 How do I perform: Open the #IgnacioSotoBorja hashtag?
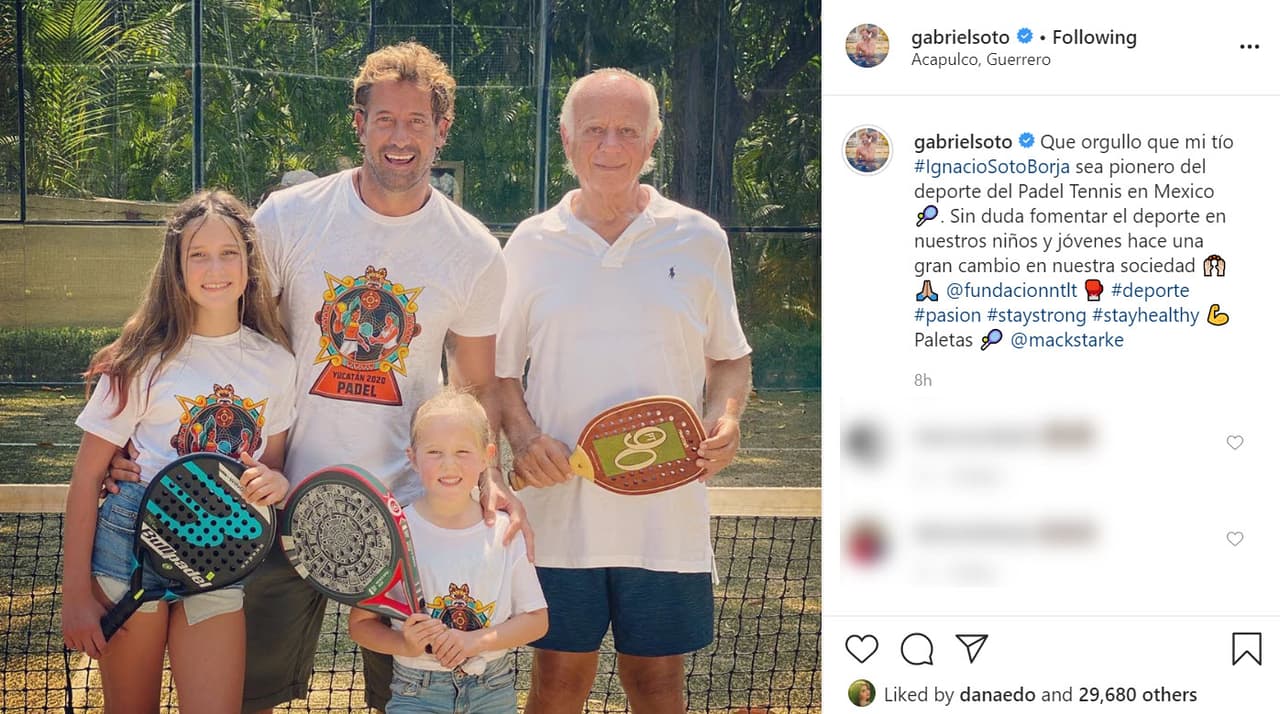pyautogui.click(x=993, y=166)
